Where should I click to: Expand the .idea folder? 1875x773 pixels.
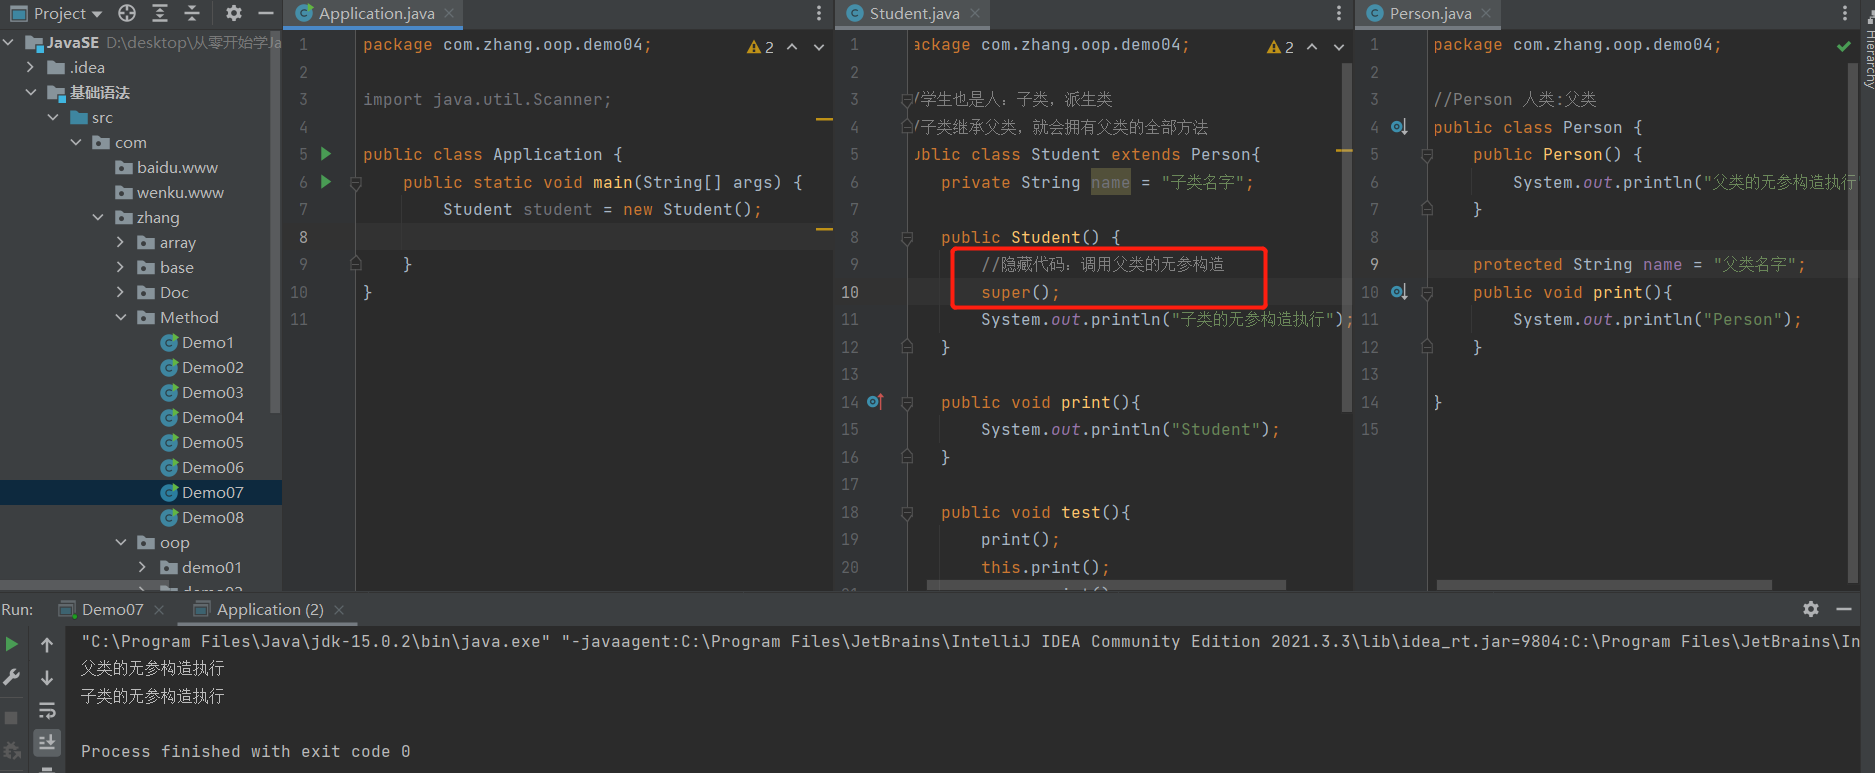pyautogui.click(x=31, y=67)
